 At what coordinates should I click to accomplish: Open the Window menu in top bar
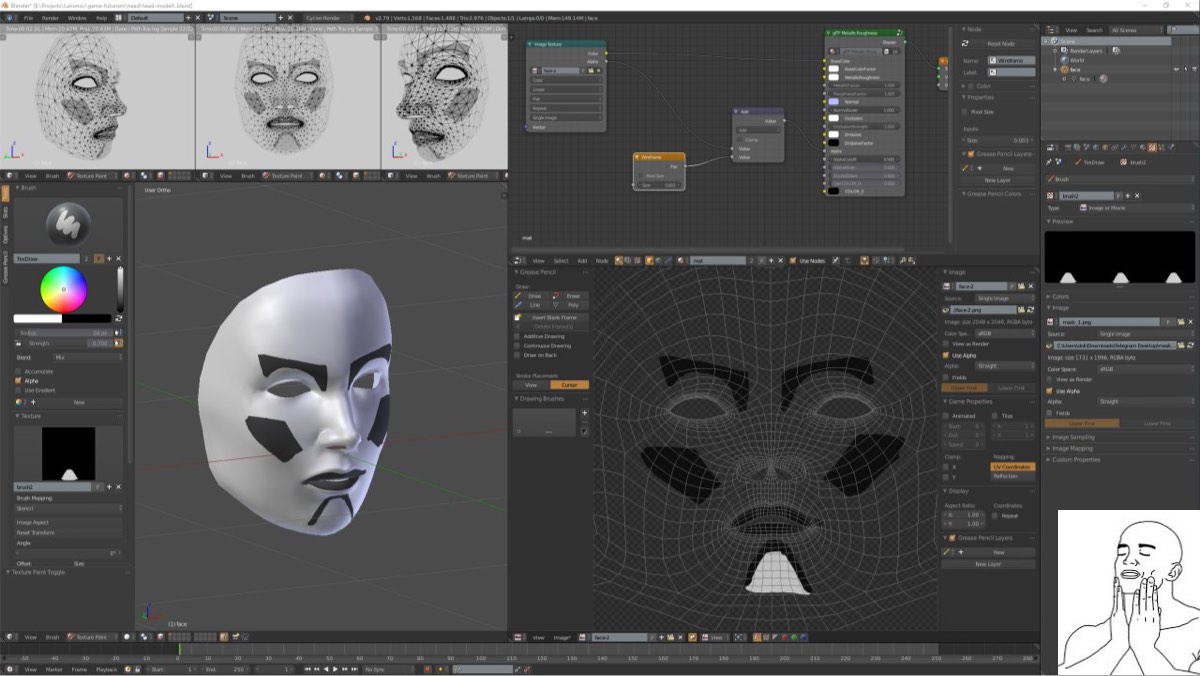(76, 18)
